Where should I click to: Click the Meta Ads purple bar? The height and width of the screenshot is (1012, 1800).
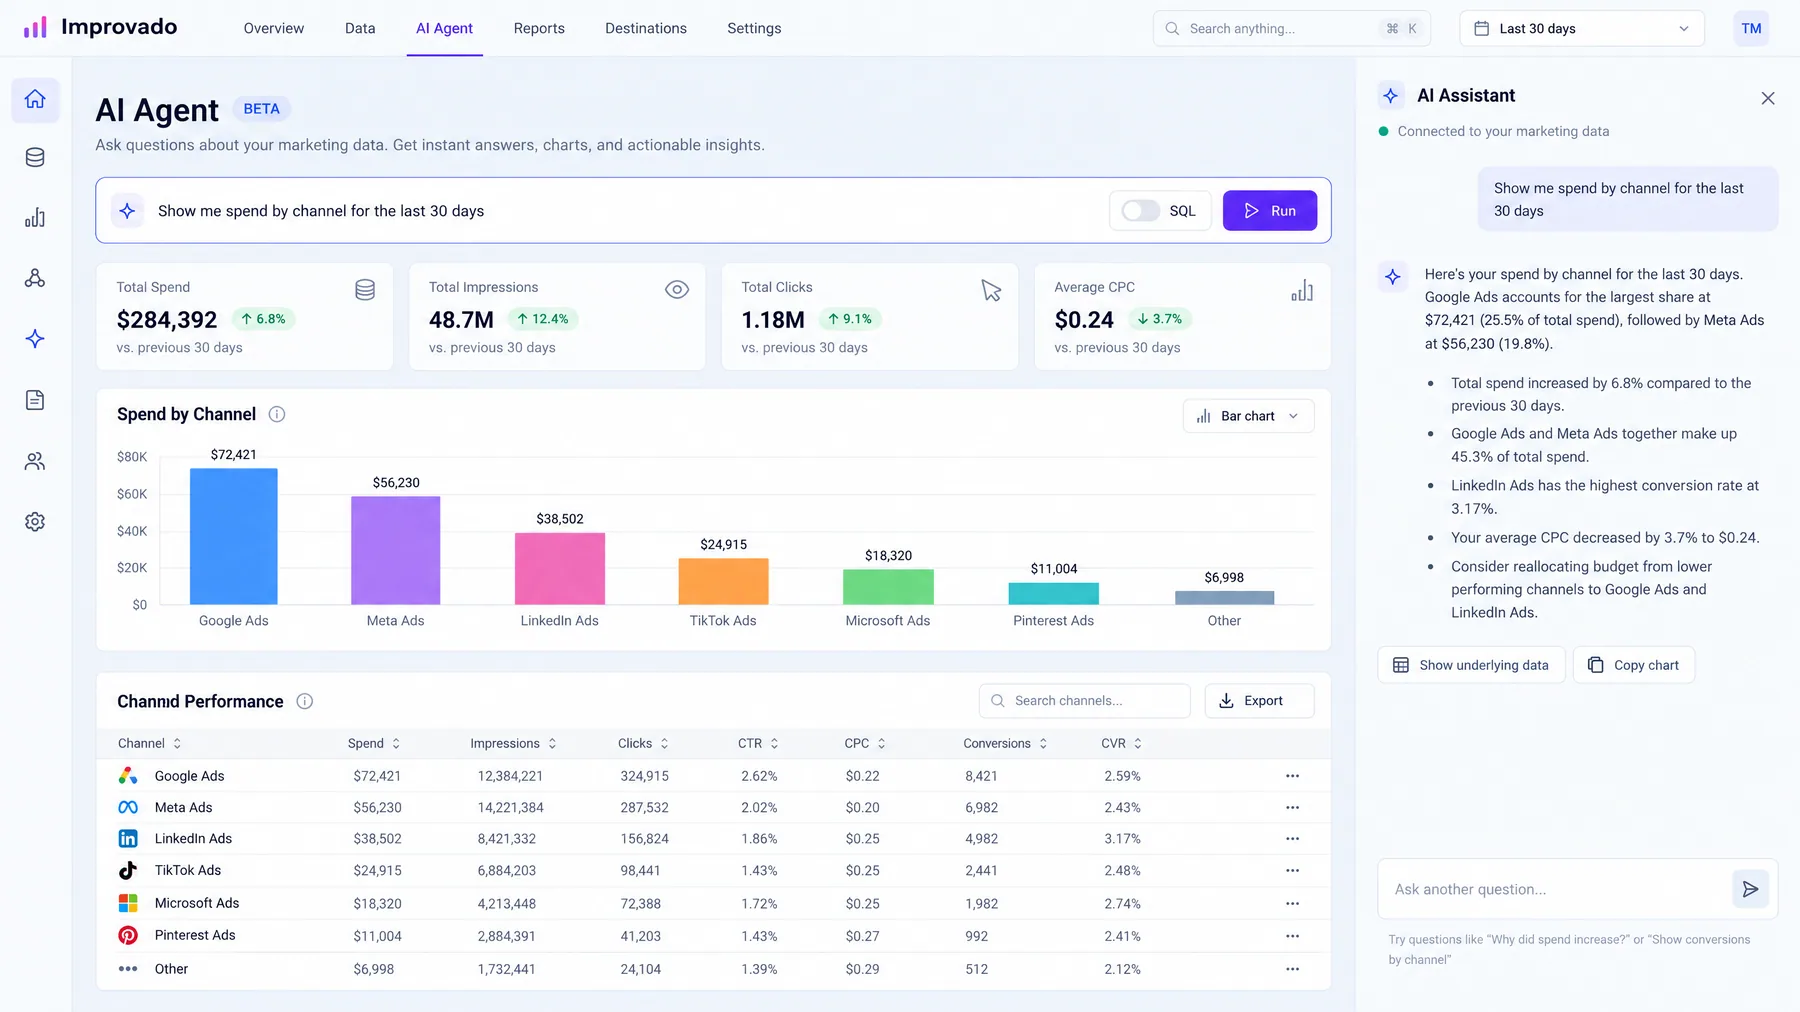396,550
